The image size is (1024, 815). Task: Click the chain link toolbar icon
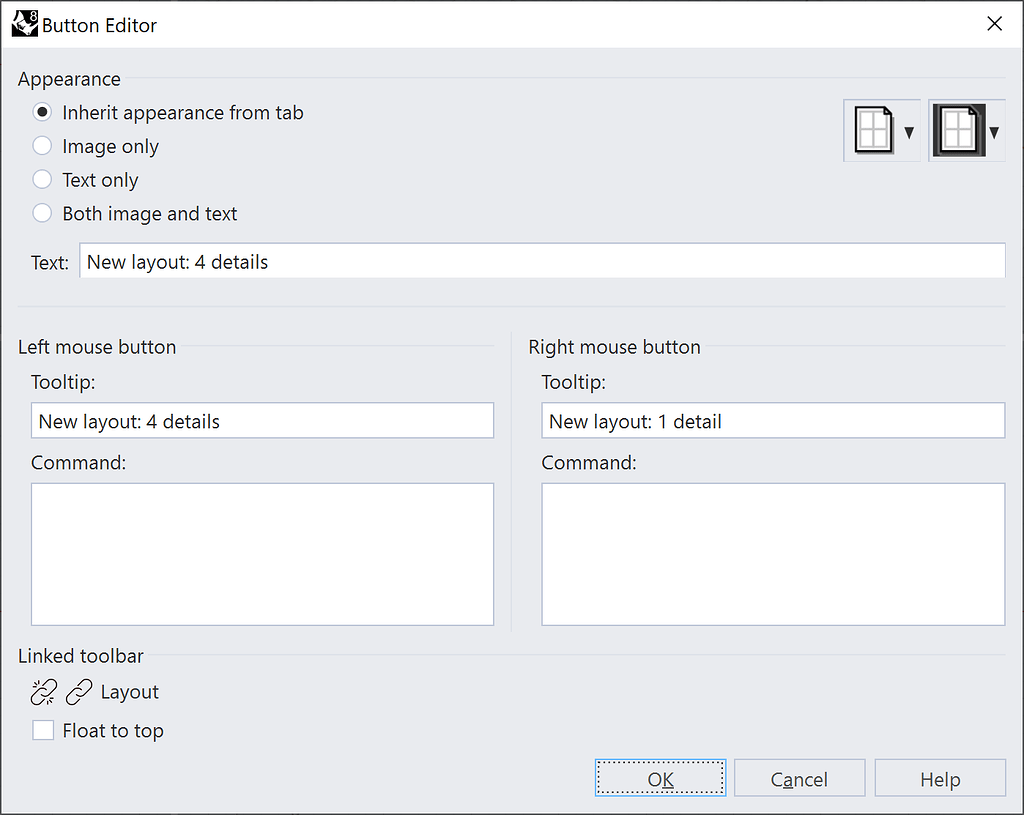click(79, 692)
